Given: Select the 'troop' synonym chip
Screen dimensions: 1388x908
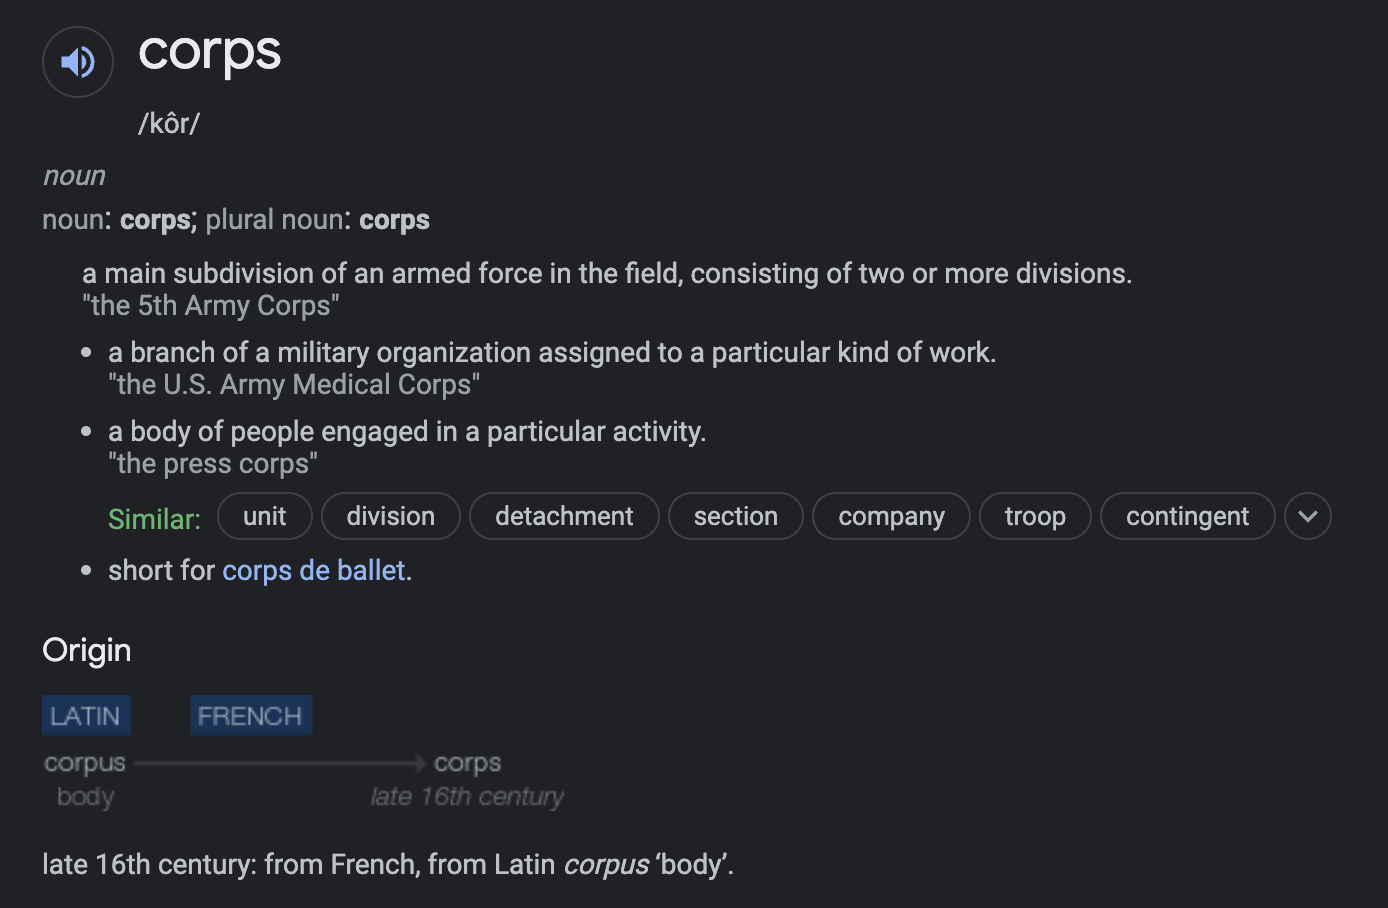Looking at the screenshot, I should pyautogui.click(x=1034, y=517).
